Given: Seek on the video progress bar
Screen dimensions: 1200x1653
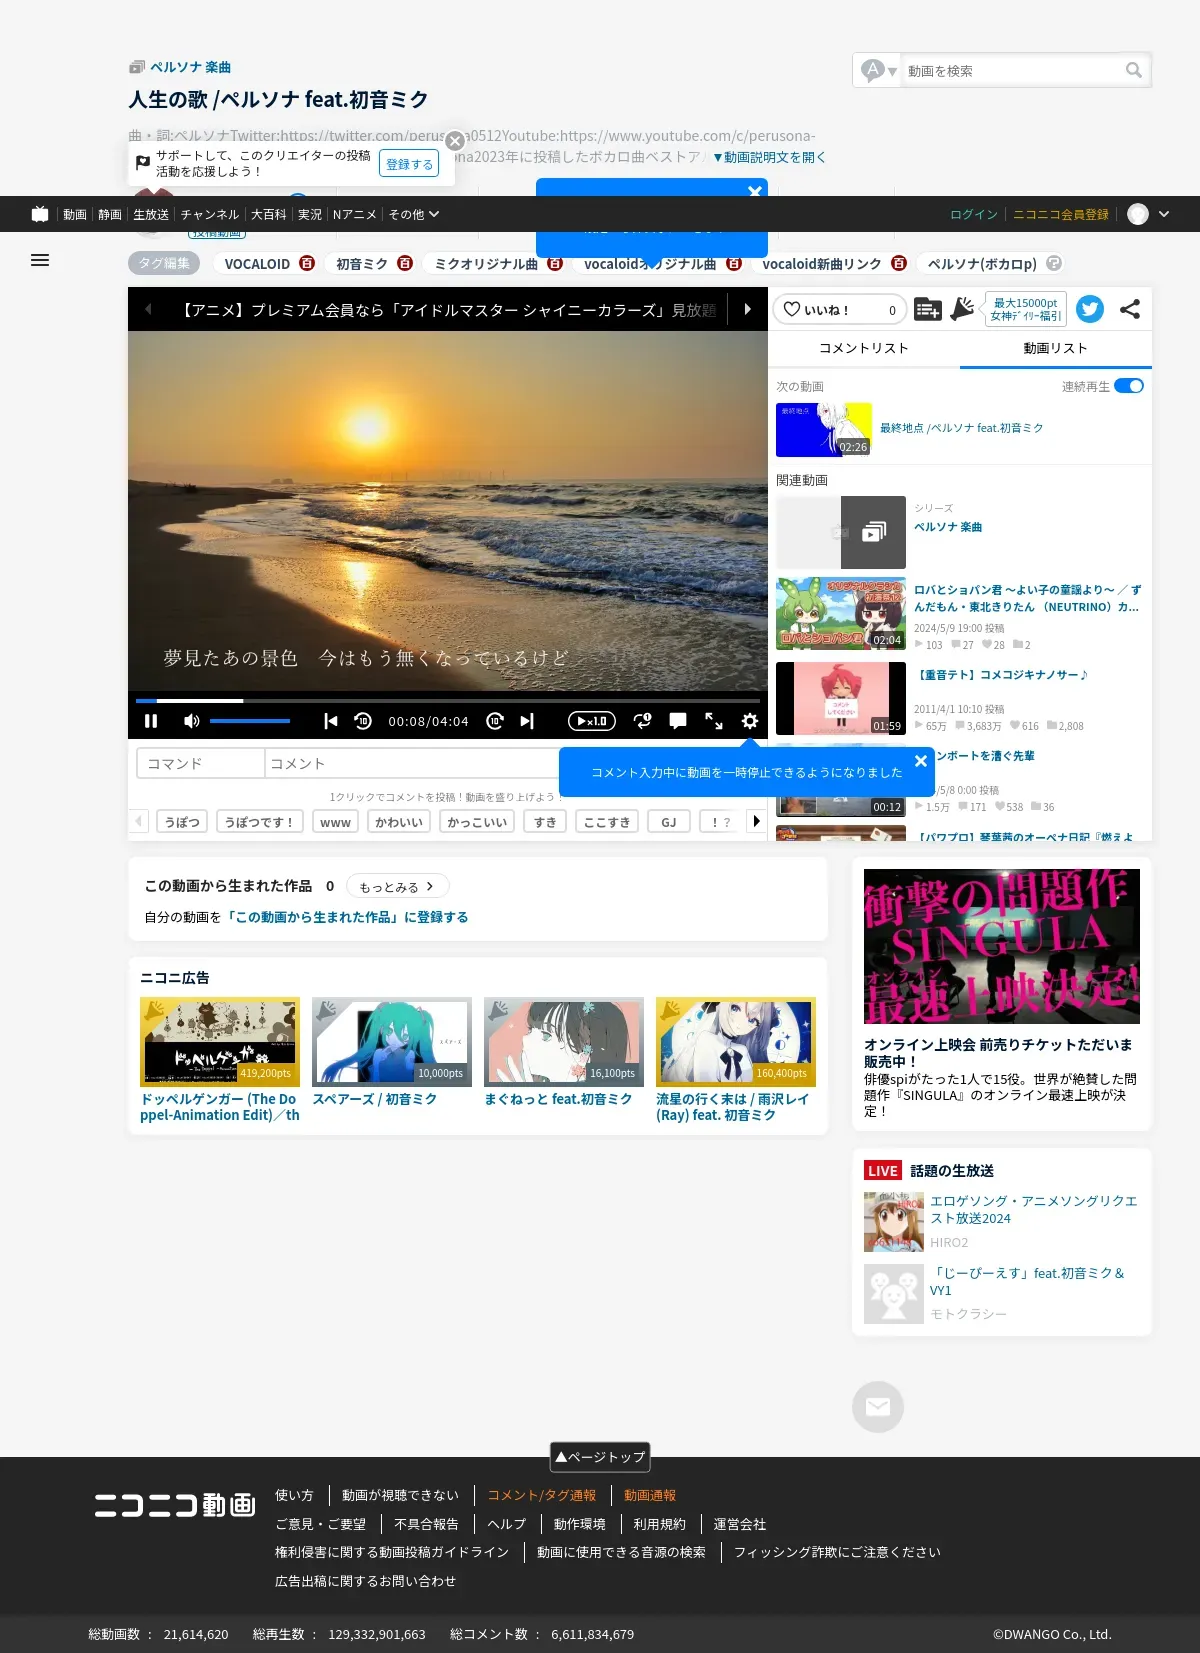Looking at the screenshot, I should pos(448,701).
